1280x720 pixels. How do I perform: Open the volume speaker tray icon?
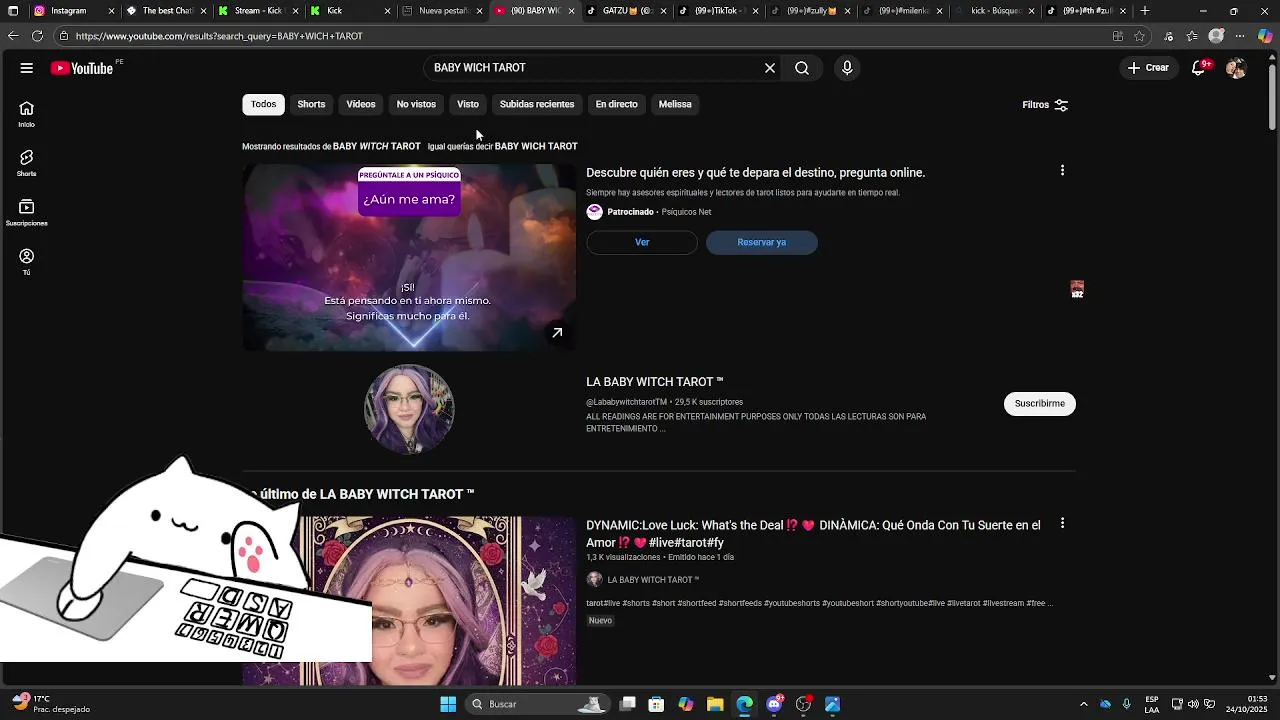click(1193, 704)
